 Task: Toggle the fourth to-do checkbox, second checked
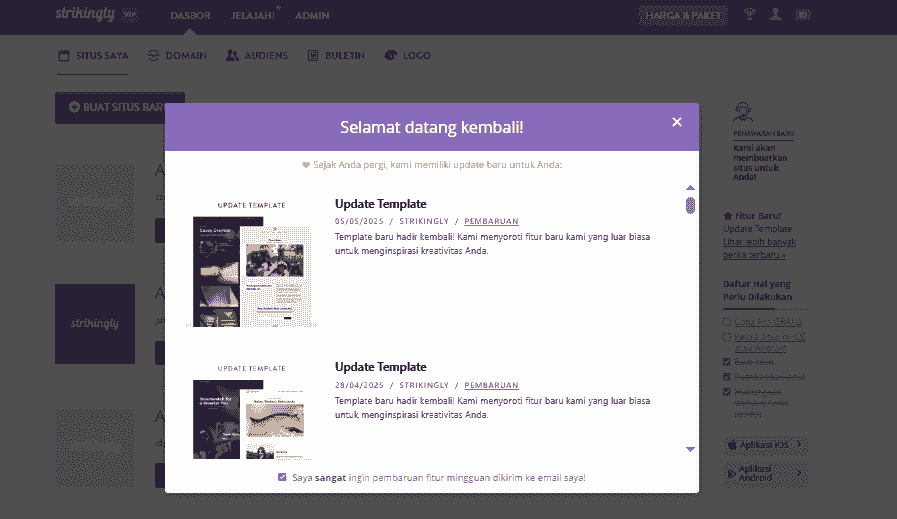pos(727,377)
